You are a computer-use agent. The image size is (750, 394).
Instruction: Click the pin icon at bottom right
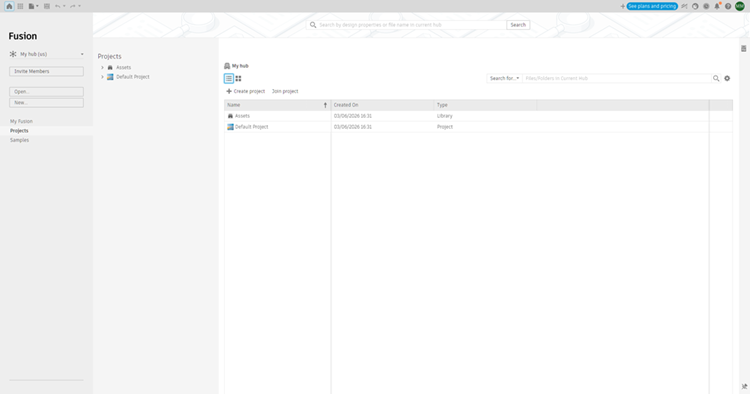pyautogui.click(x=744, y=387)
